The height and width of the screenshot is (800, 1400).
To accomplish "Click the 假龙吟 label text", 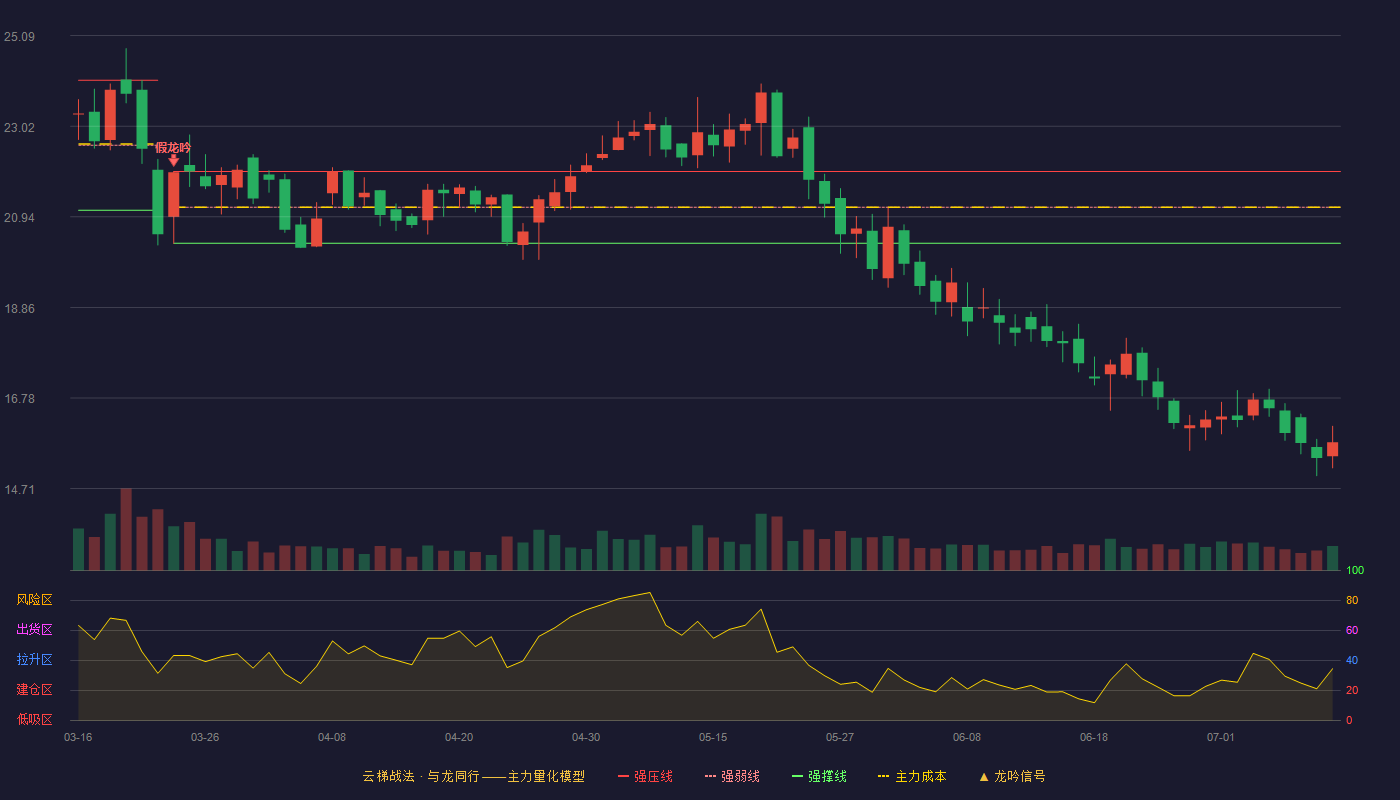I will click(x=173, y=147).
